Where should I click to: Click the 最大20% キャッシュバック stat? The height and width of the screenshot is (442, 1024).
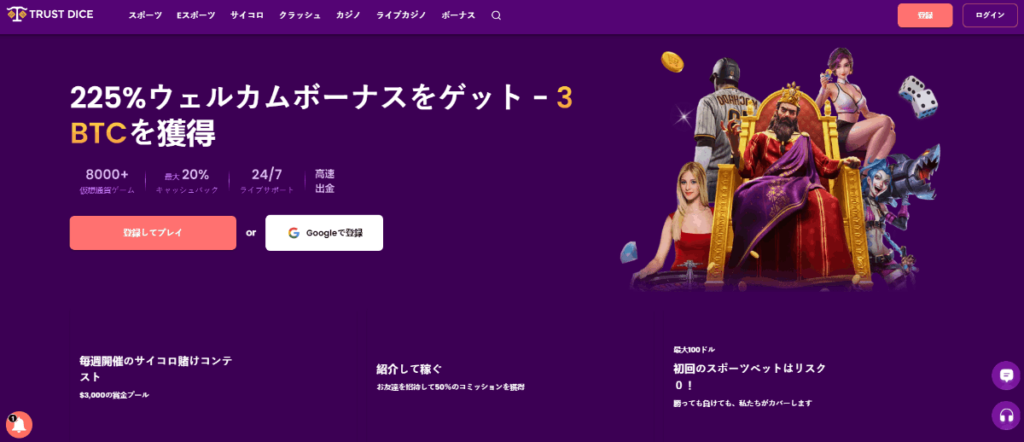coord(187,182)
